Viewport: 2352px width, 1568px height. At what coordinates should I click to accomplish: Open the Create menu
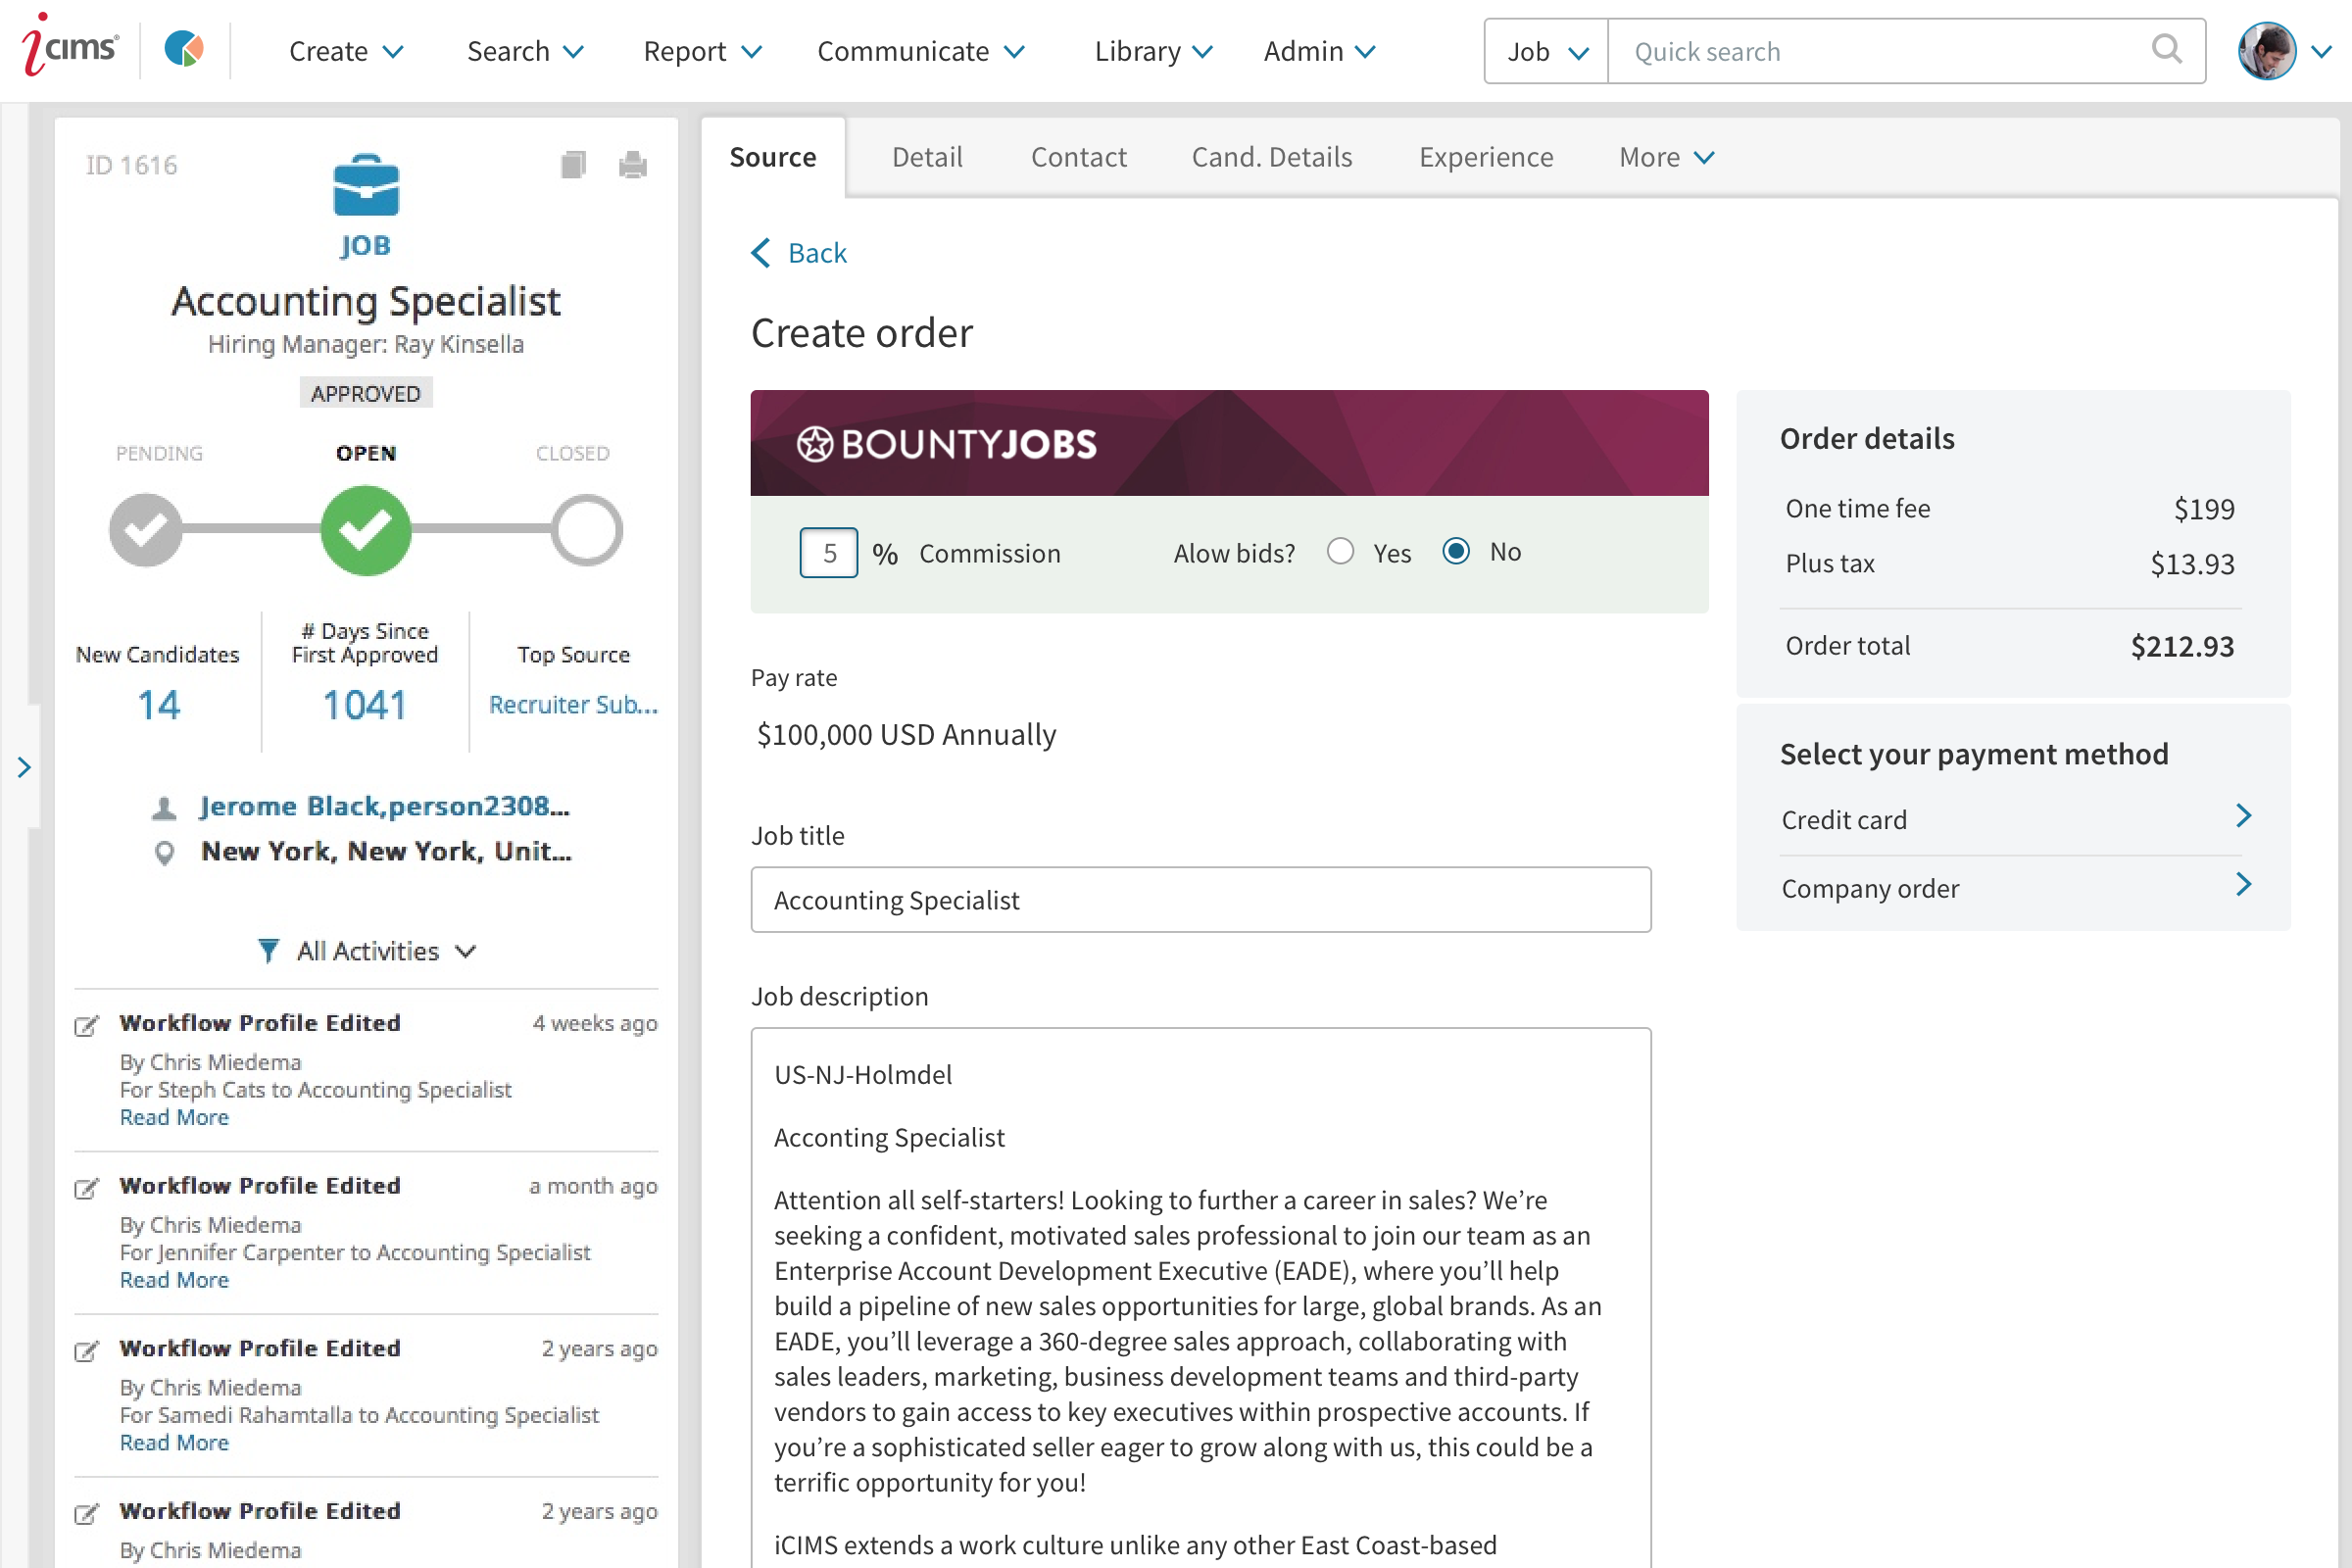pos(346,51)
